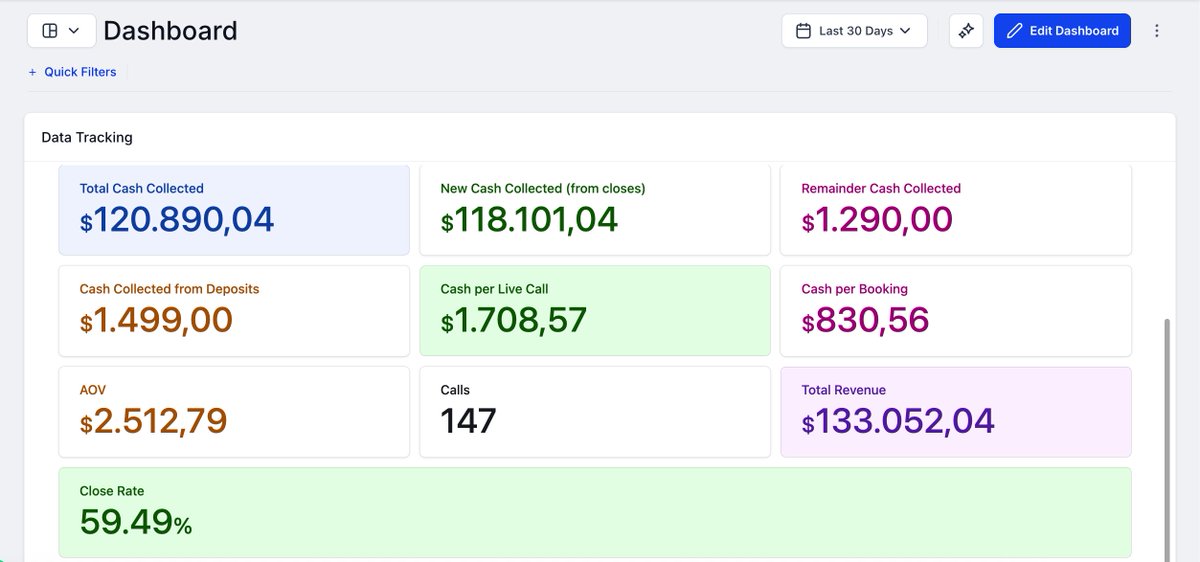Click the value $118.101,04
The height and width of the screenshot is (562, 1200).
(530, 219)
